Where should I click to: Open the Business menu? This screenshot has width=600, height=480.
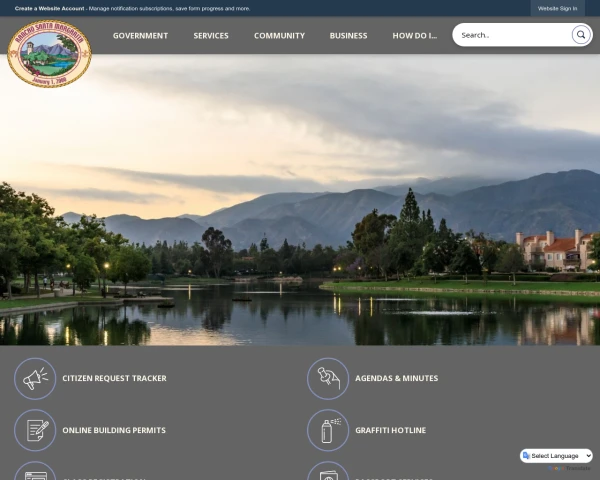pos(348,36)
